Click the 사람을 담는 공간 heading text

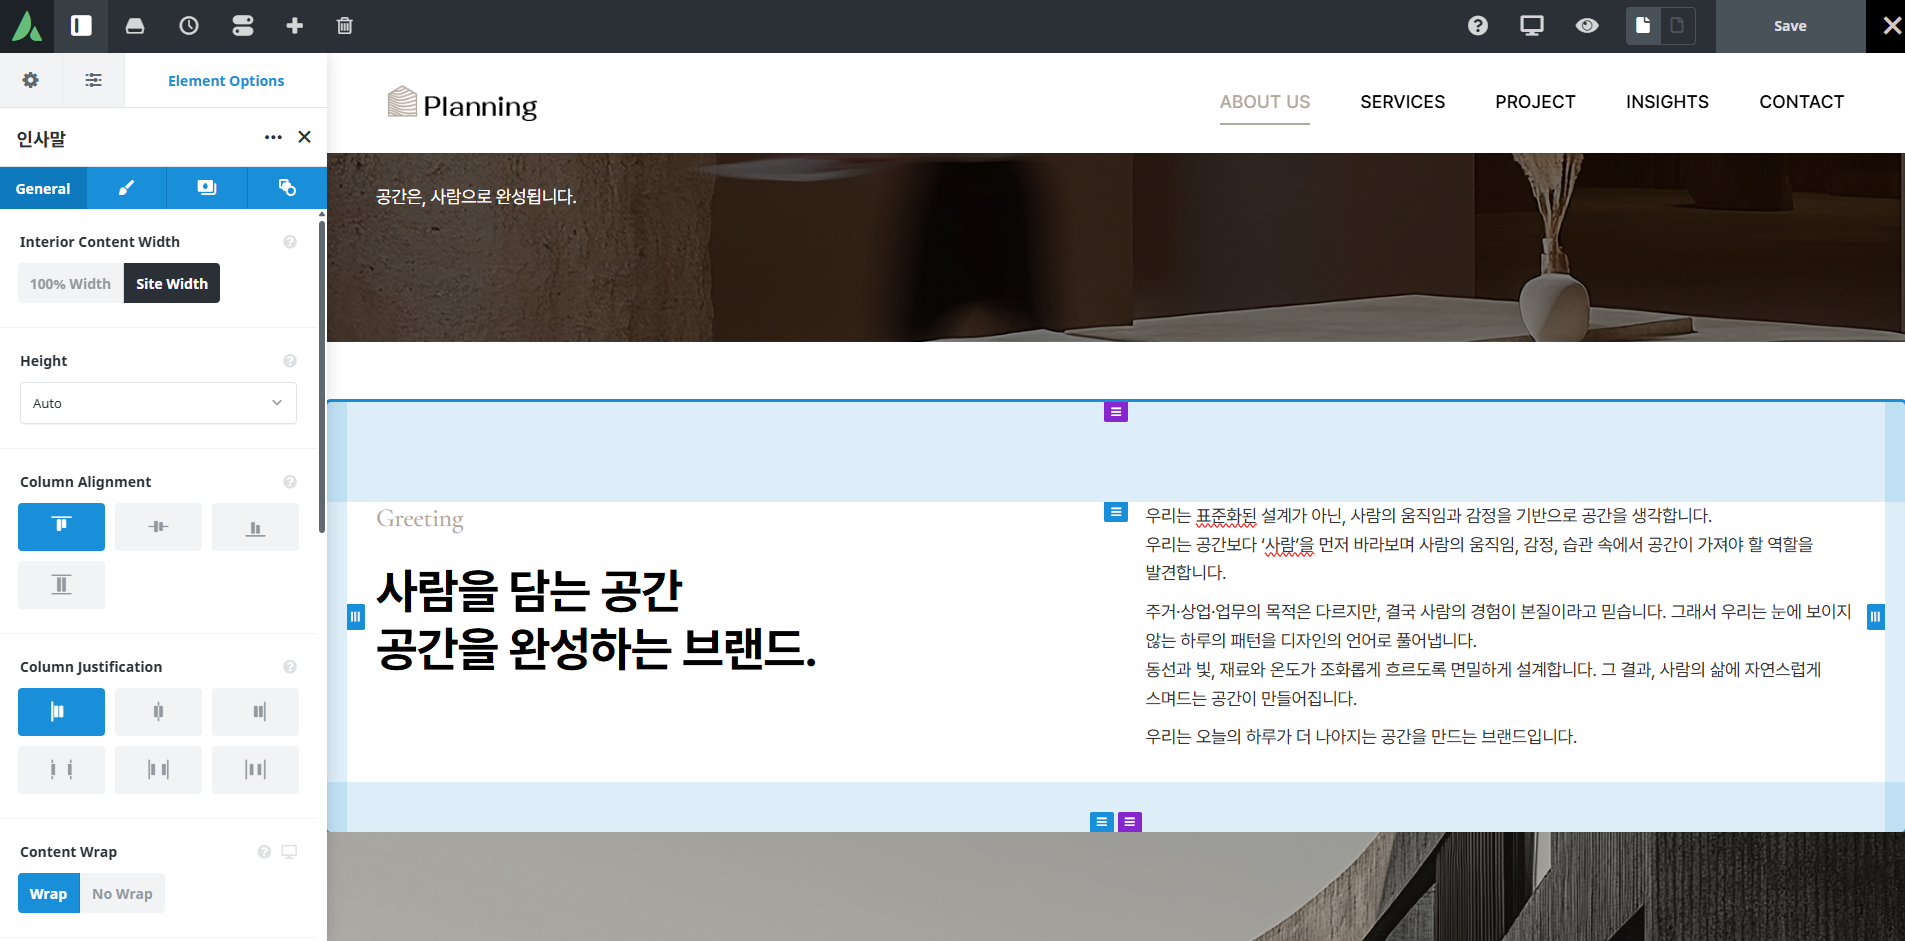click(x=529, y=591)
